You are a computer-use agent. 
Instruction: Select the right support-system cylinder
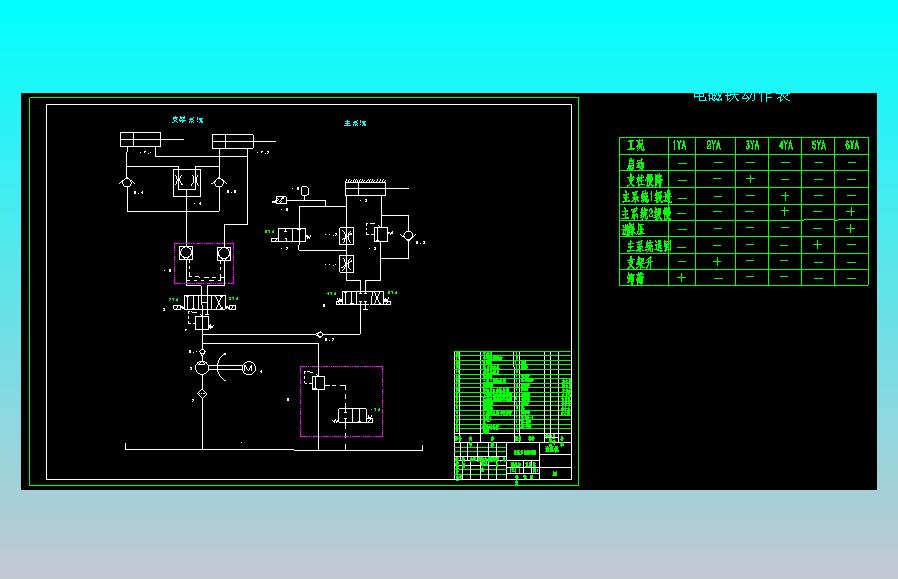tap(233, 141)
